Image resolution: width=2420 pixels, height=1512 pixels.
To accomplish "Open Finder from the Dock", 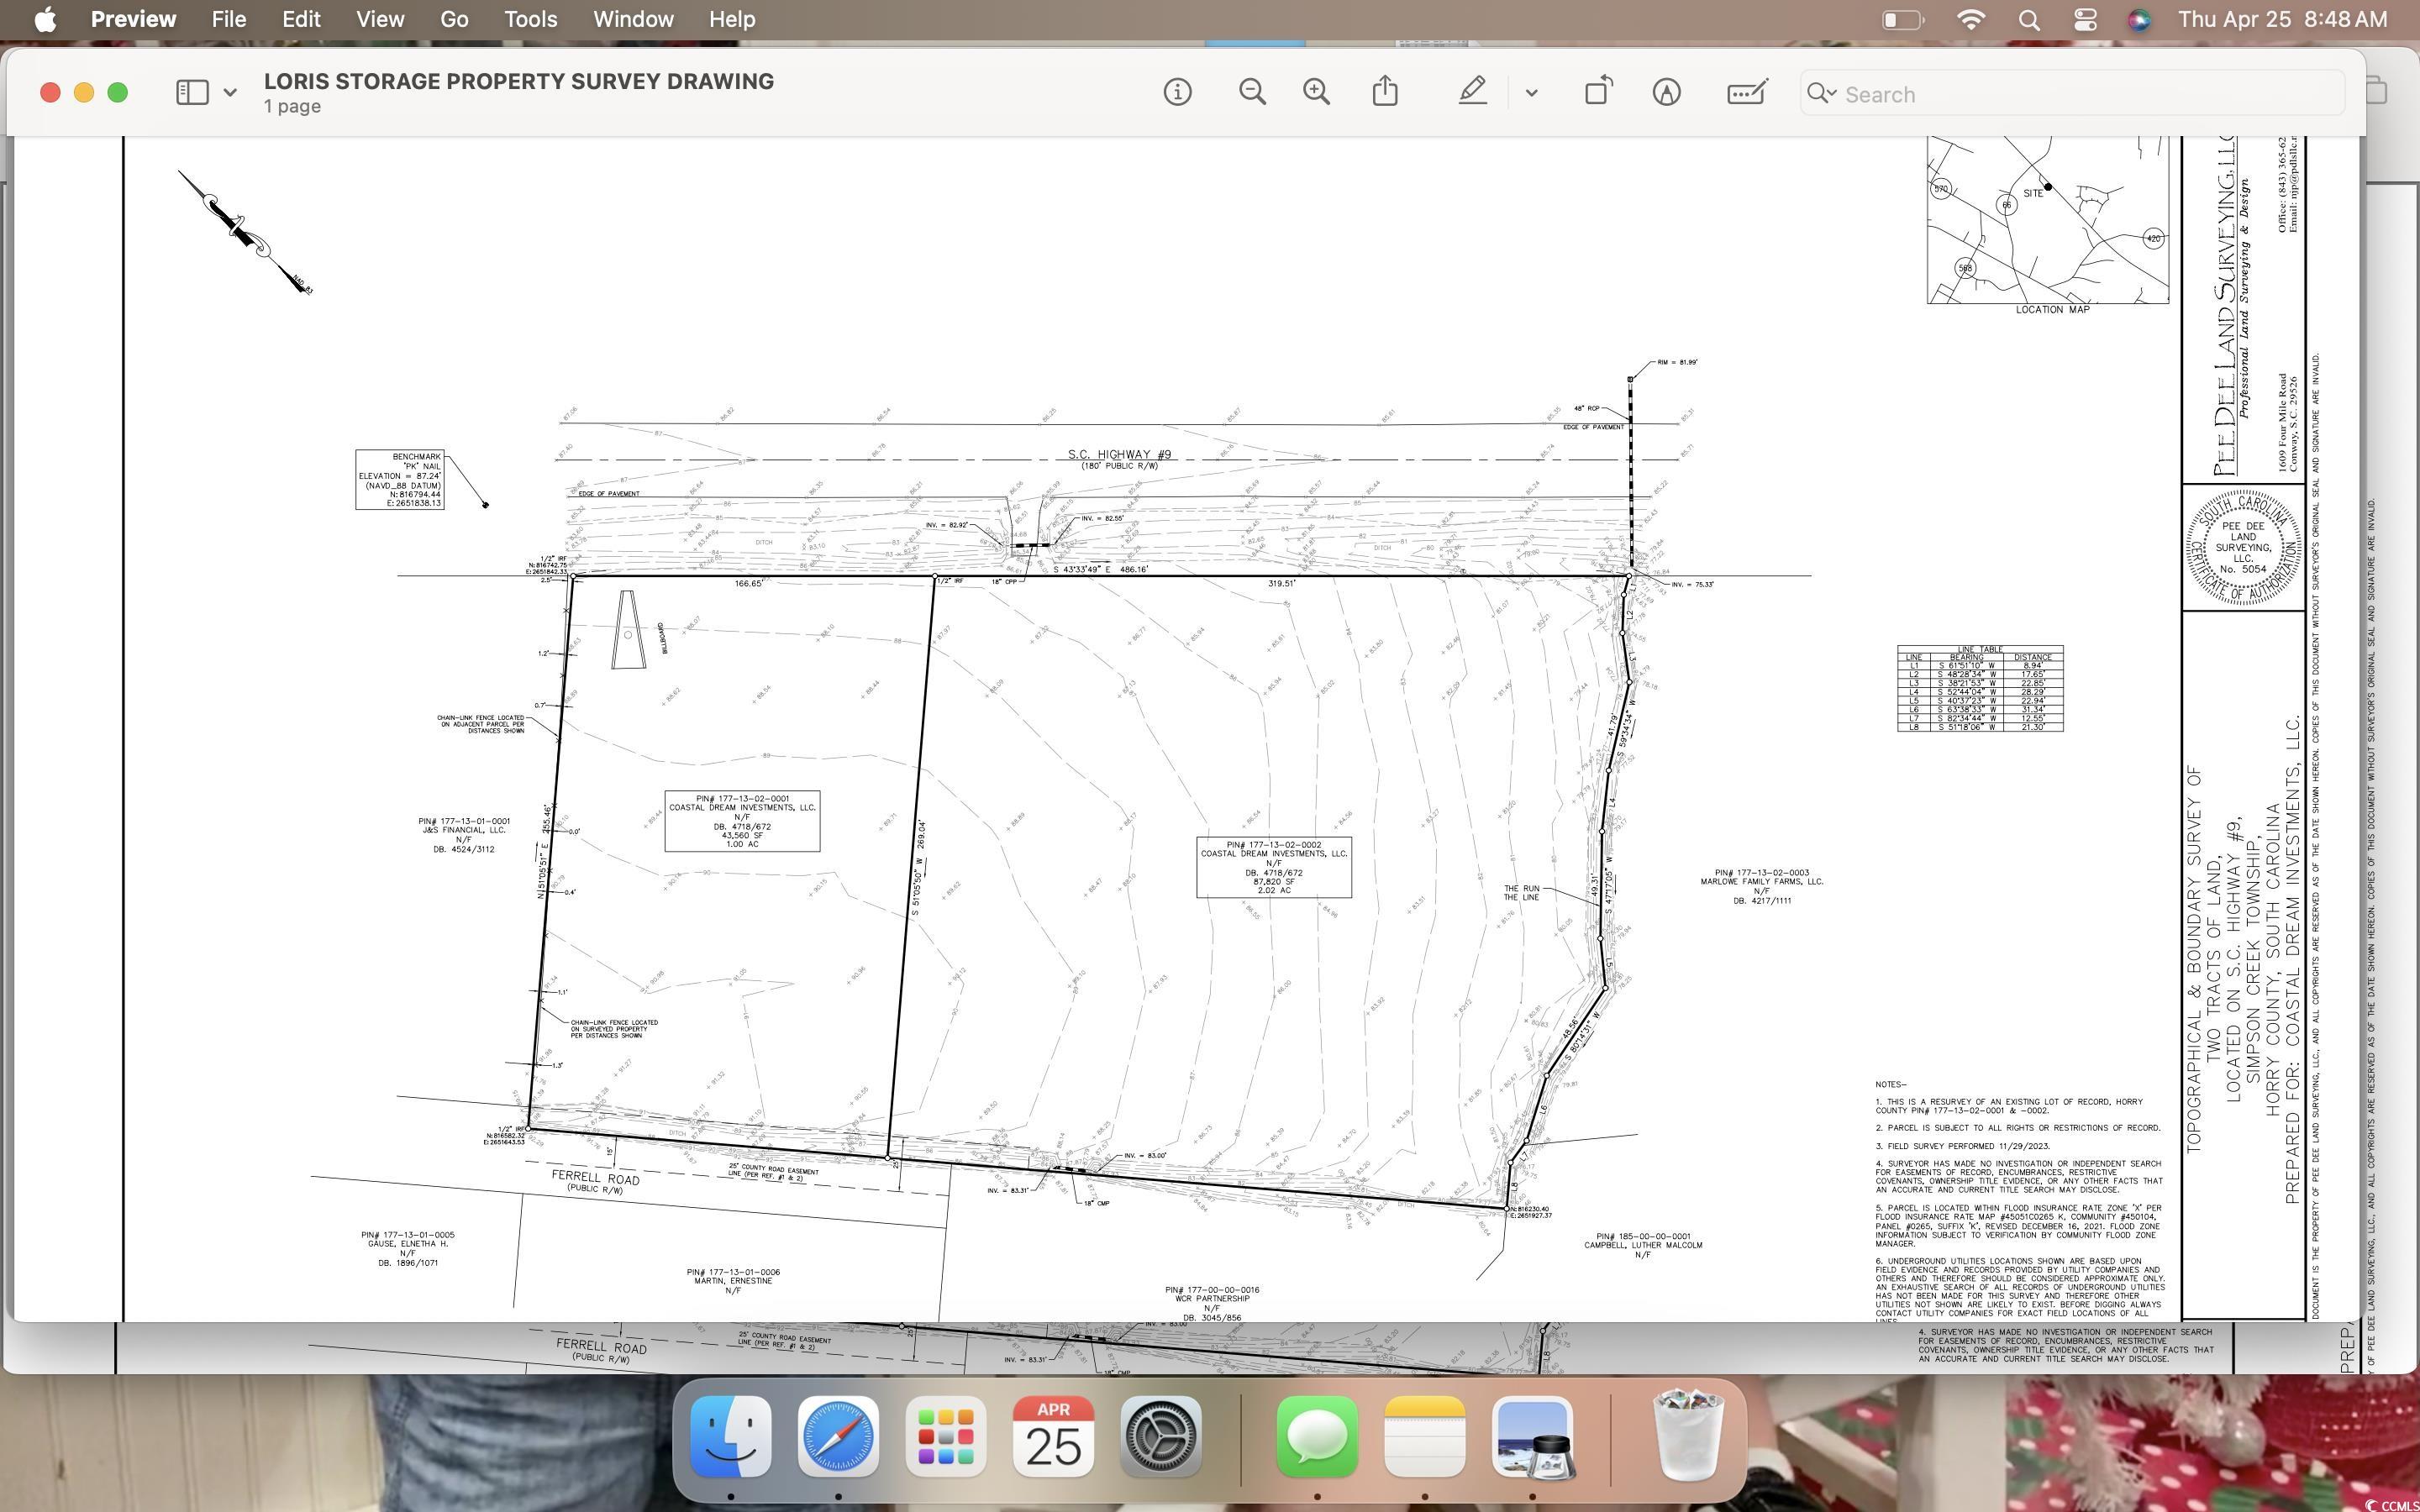I will (731, 1437).
